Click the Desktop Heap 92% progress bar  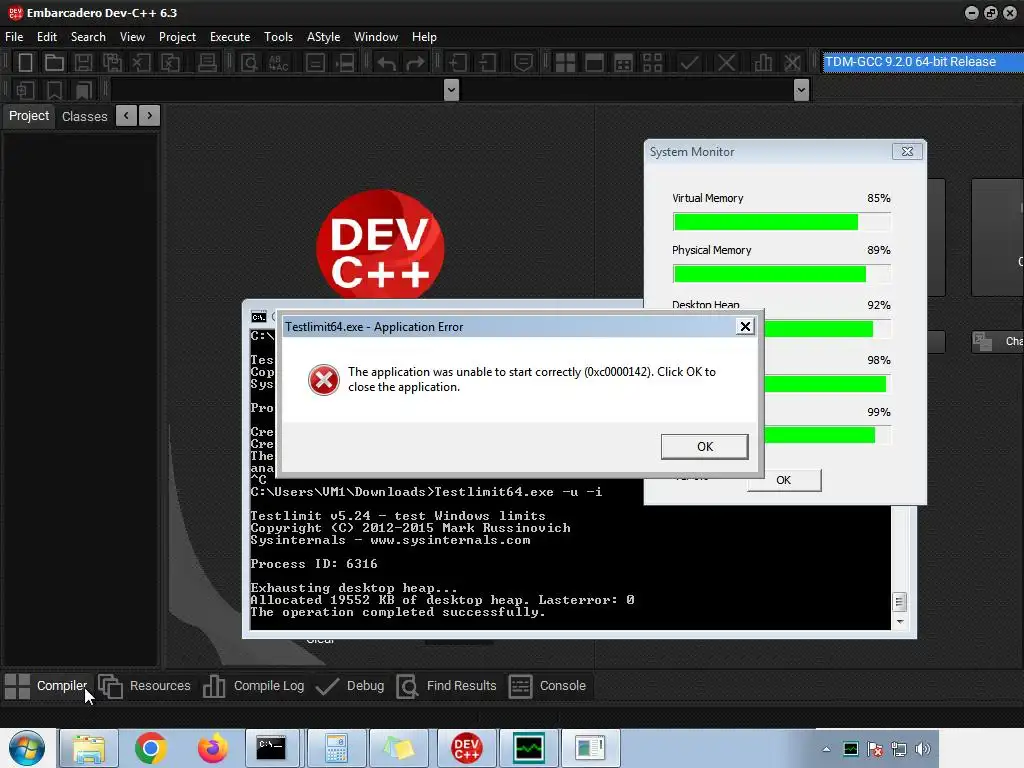point(825,328)
